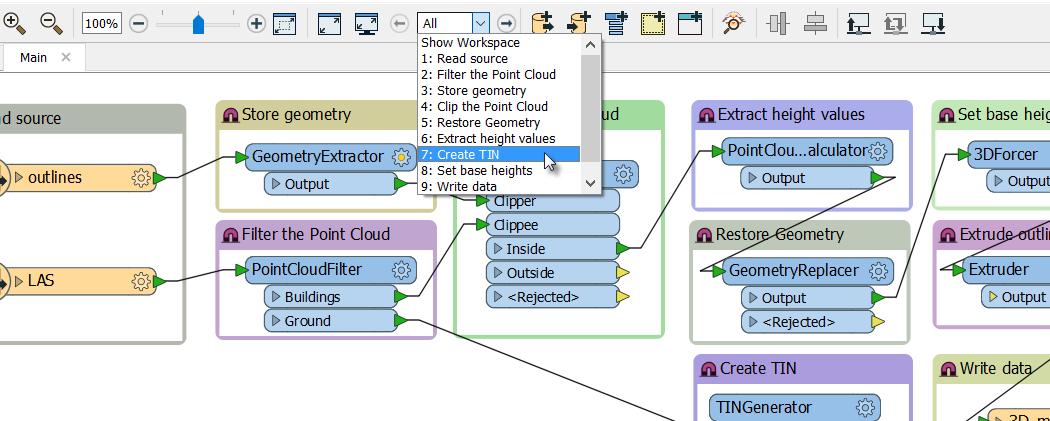Expand the Buildings output port triangle
The width and height of the screenshot is (1050, 421).
(277, 297)
